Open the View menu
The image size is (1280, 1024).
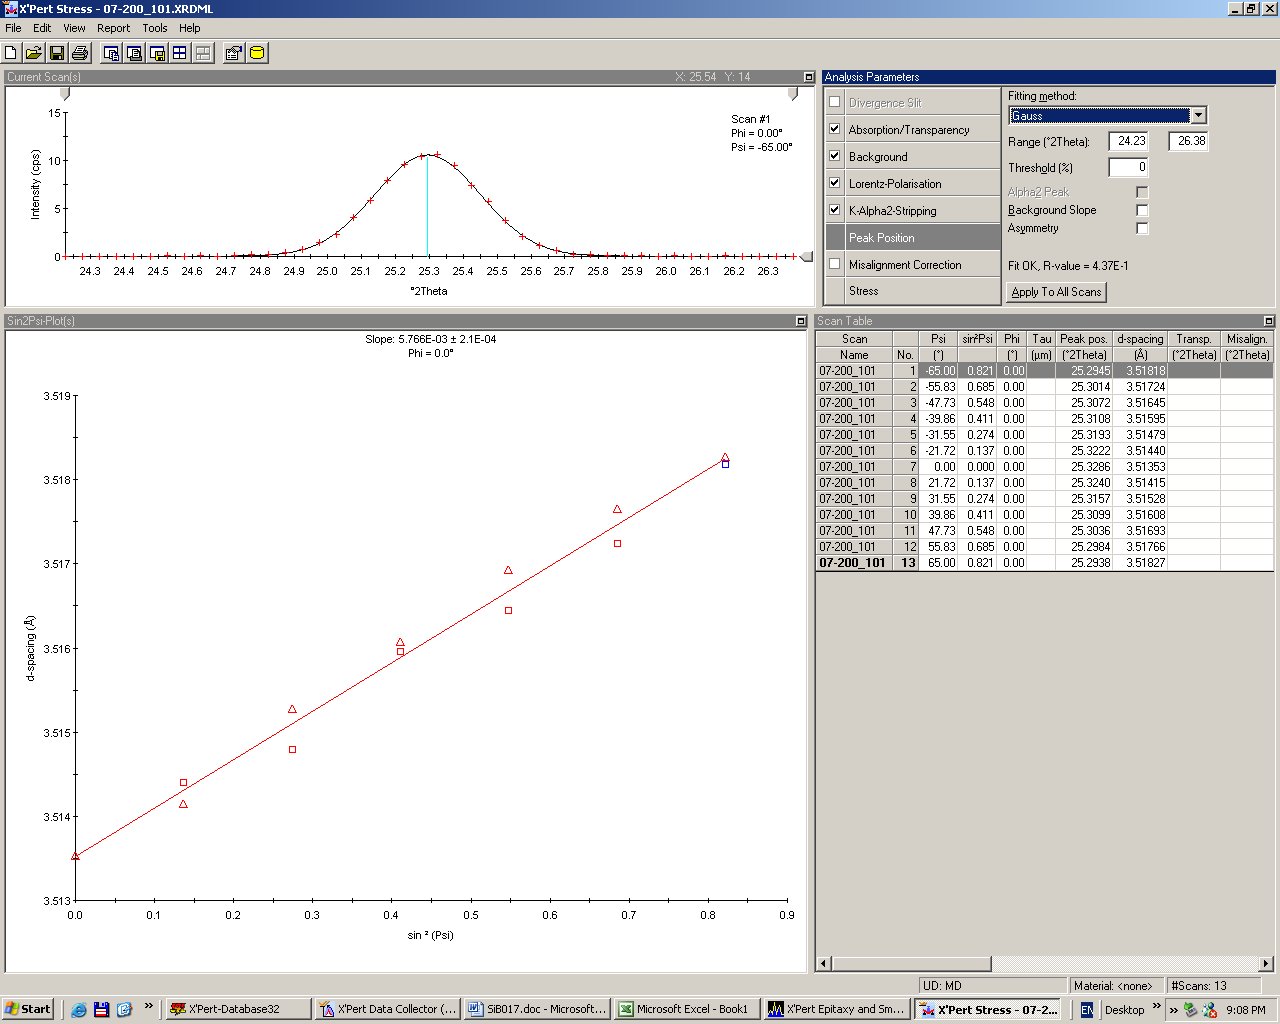(75, 28)
